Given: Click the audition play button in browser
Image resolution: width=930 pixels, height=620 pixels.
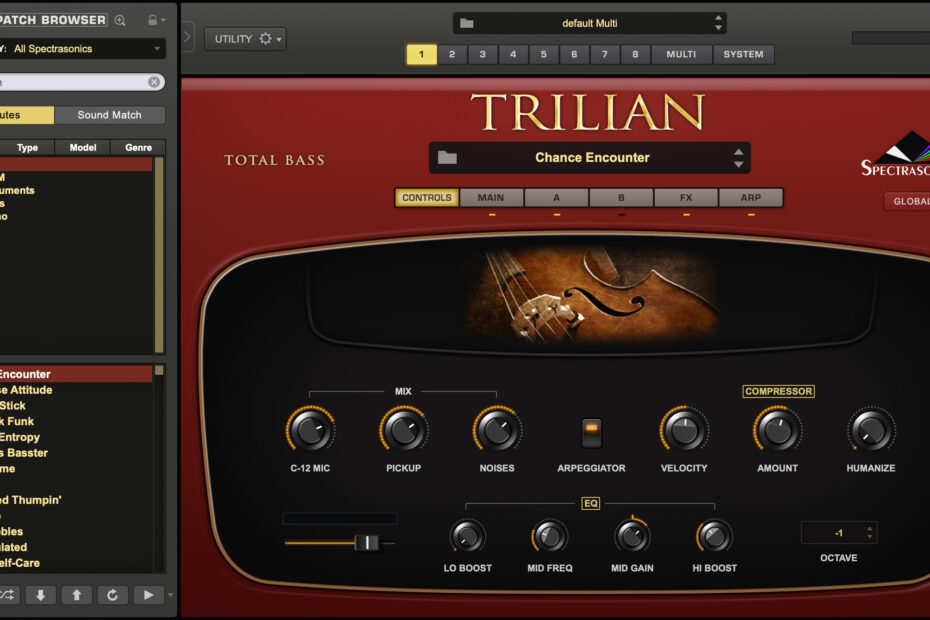Looking at the screenshot, I should click(148, 594).
